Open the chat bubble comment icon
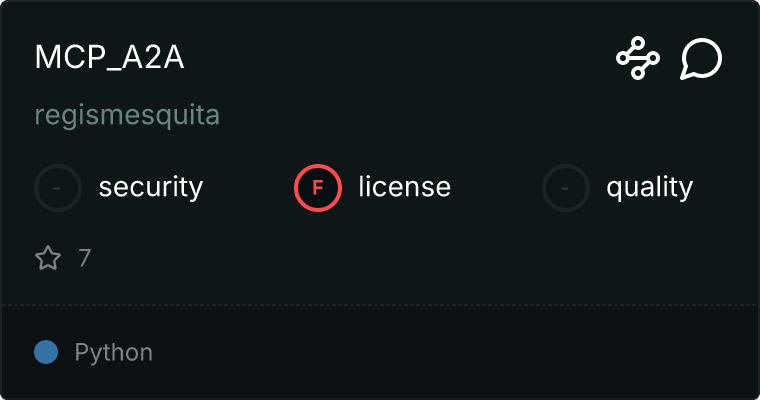This screenshot has height=400, width=760. pos(701,59)
